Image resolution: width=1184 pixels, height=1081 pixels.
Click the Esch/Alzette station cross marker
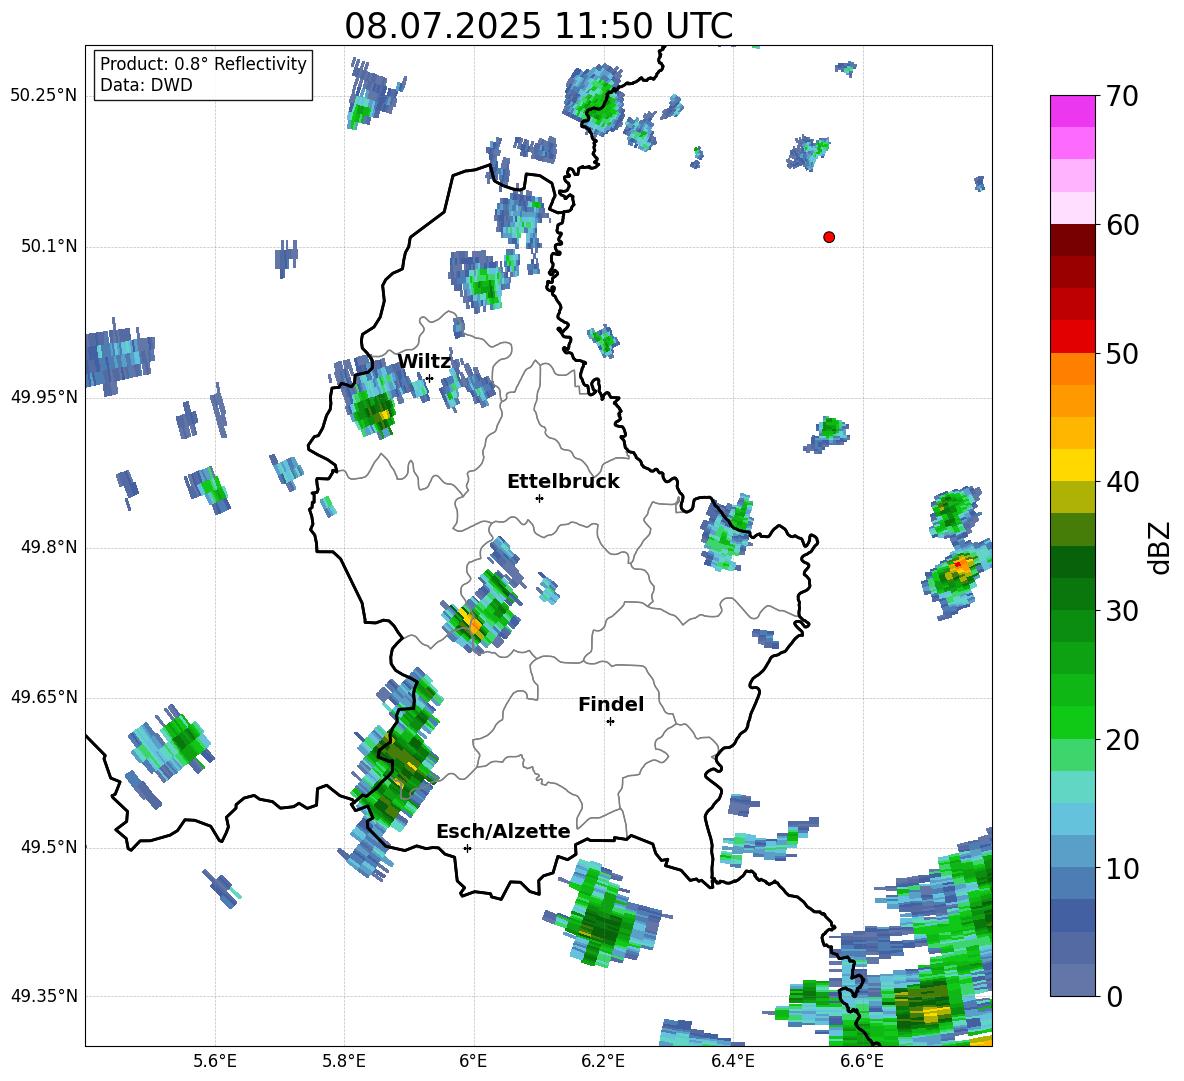[467, 848]
